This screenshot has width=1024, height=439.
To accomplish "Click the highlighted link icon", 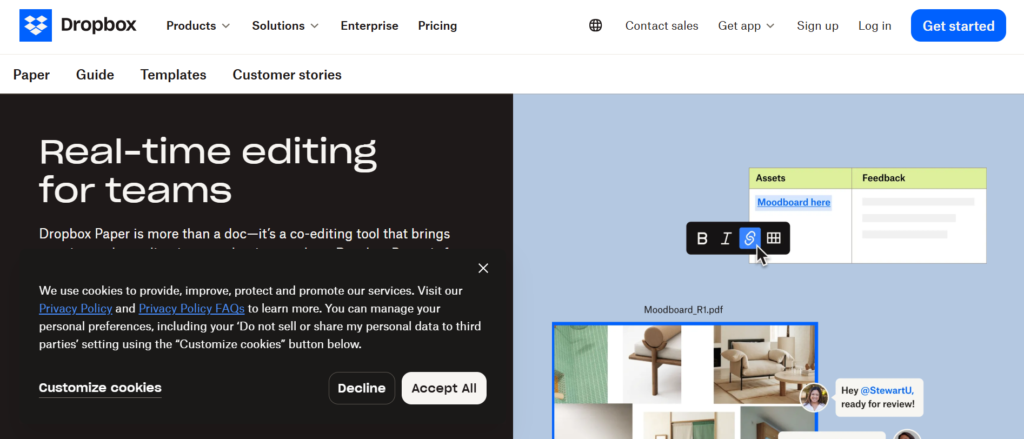I will coord(749,238).
